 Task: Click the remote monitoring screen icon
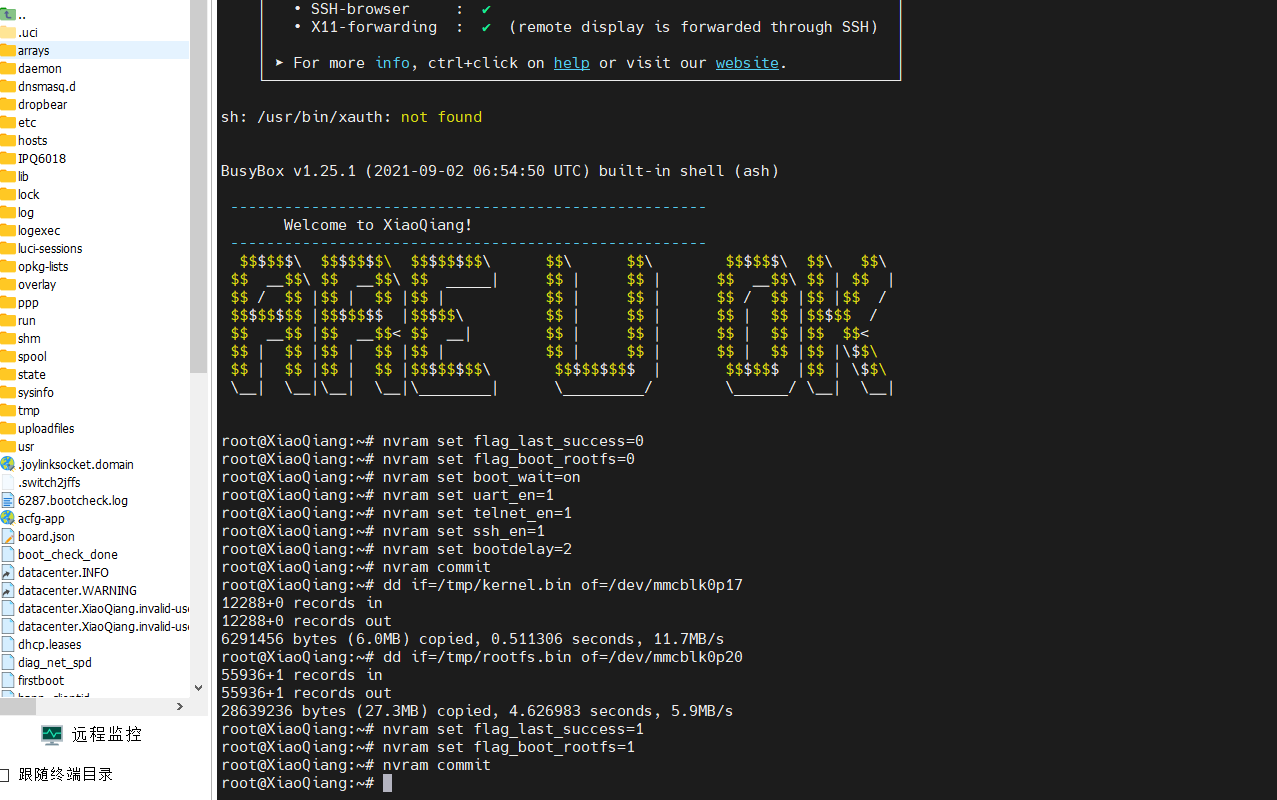pos(52,735)
